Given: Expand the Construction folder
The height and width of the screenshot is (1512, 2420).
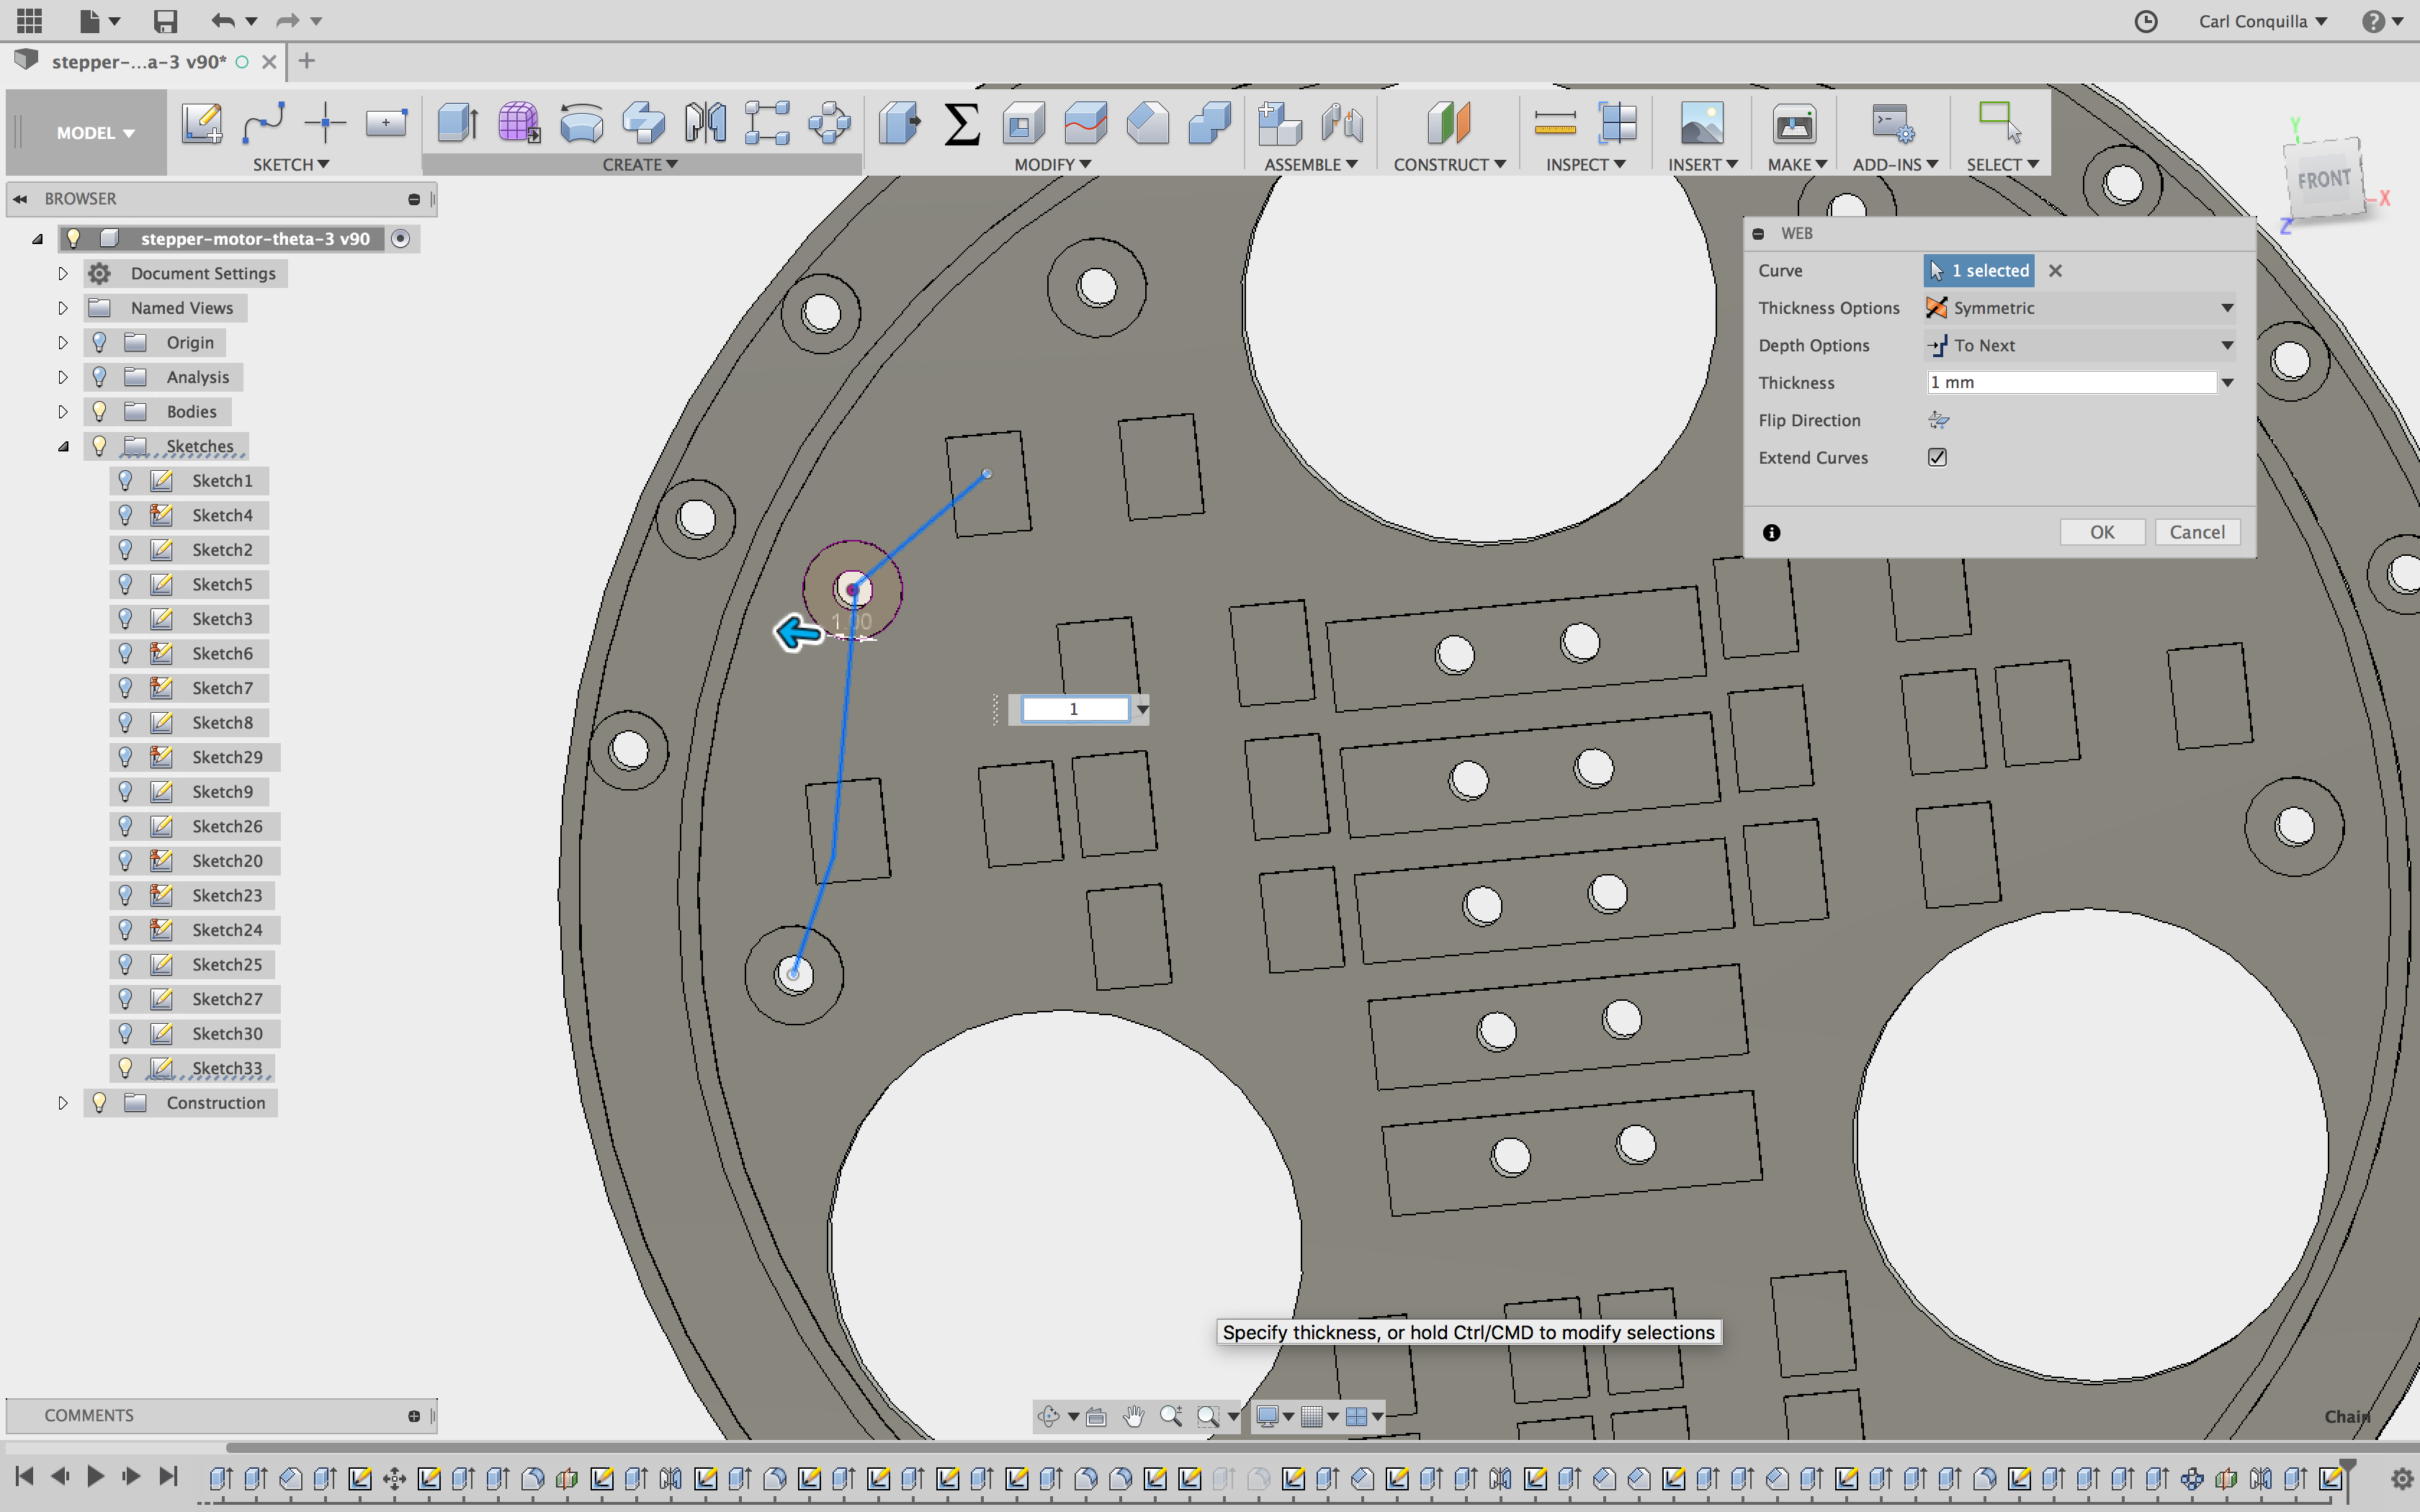Looking at the screenshot, I should point(62,1103).
